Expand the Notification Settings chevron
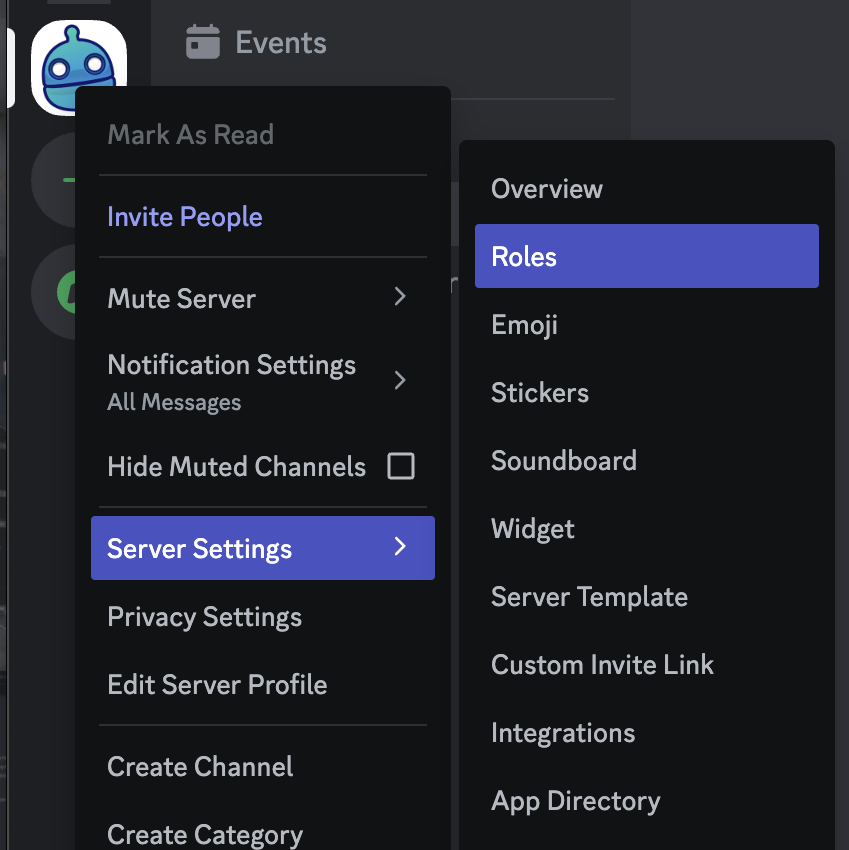This screenshot has width=849, height=850. click(400, 380)
